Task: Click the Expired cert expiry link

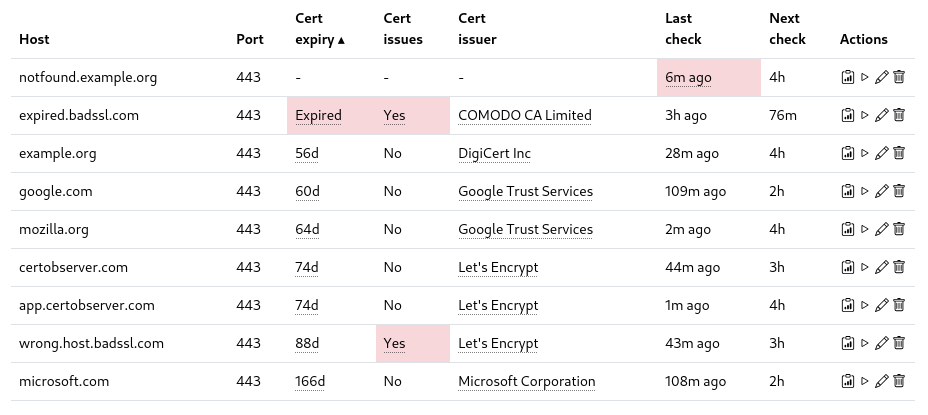Action: [x=318, y=115]
